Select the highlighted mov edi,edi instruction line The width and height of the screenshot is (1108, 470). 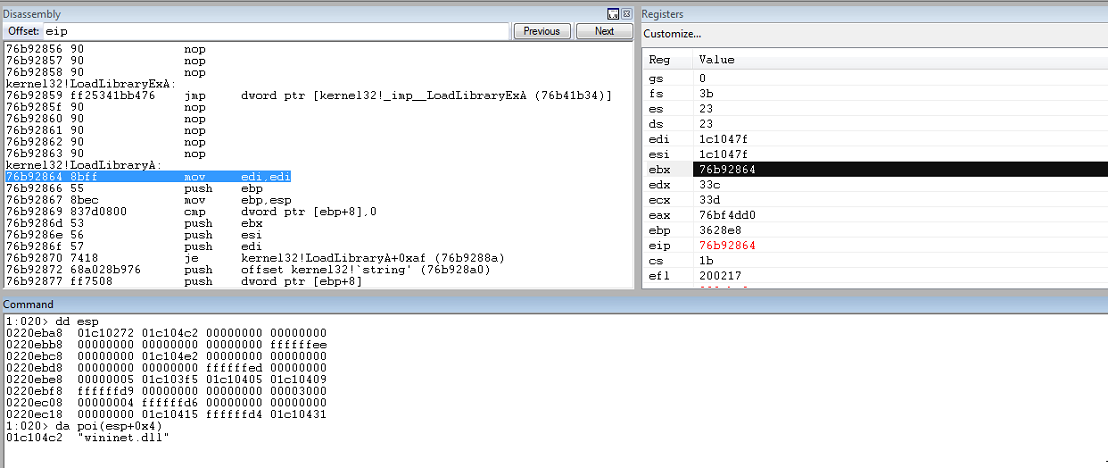pyautogui.click(x=148, y=177)
